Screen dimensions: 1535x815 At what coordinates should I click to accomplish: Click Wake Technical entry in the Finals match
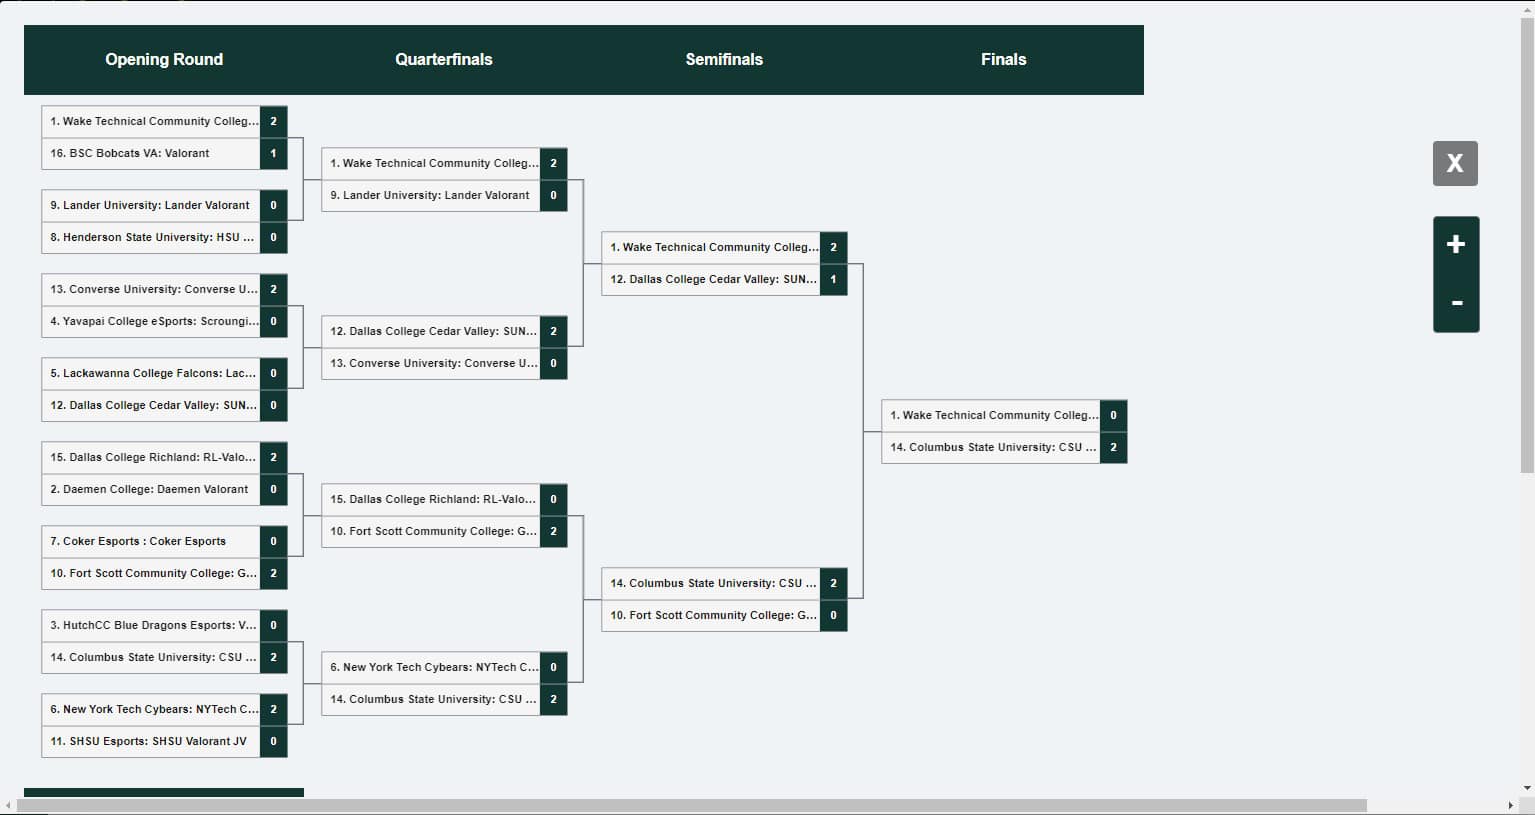pos(991,416)
